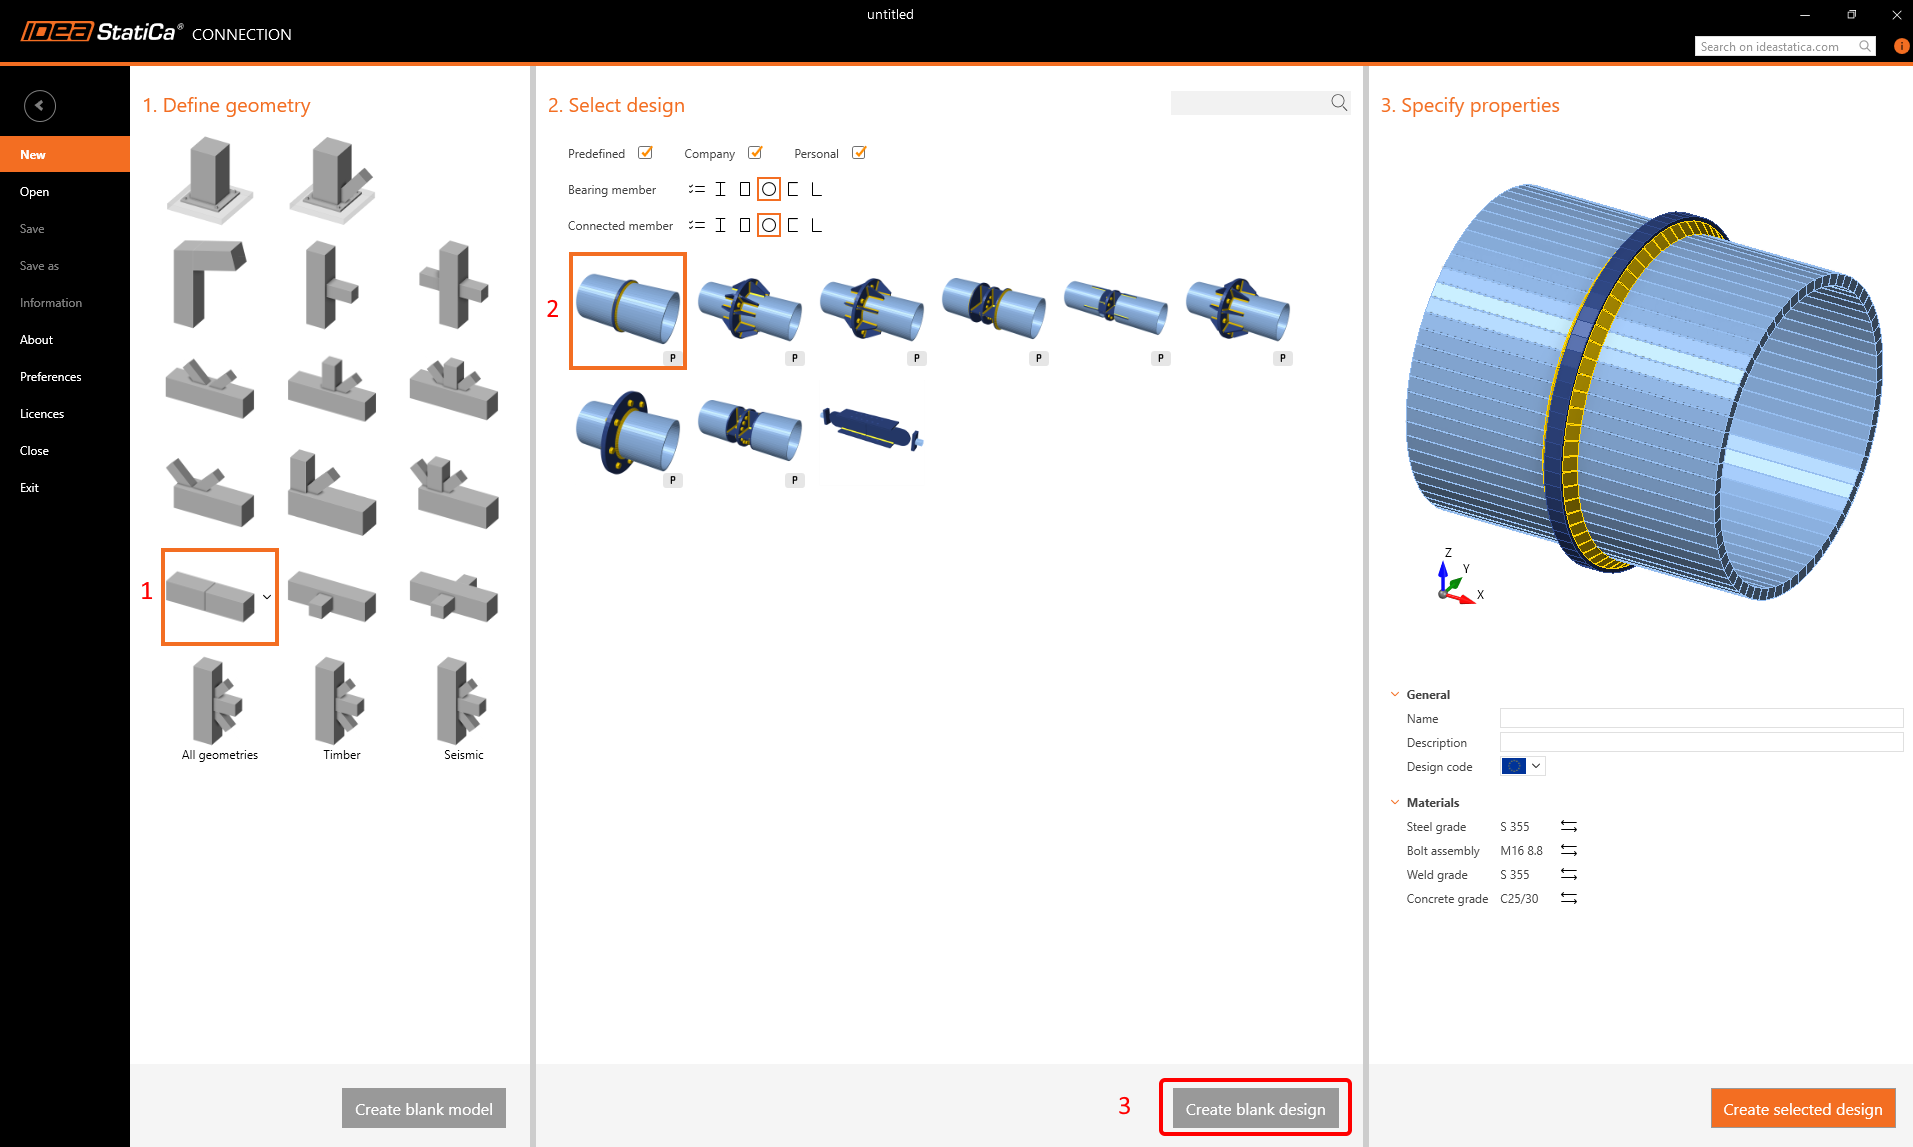Screen dimensions: 1913x1147
Task: Click the back arrow circle icon
Action: [40, 105]
